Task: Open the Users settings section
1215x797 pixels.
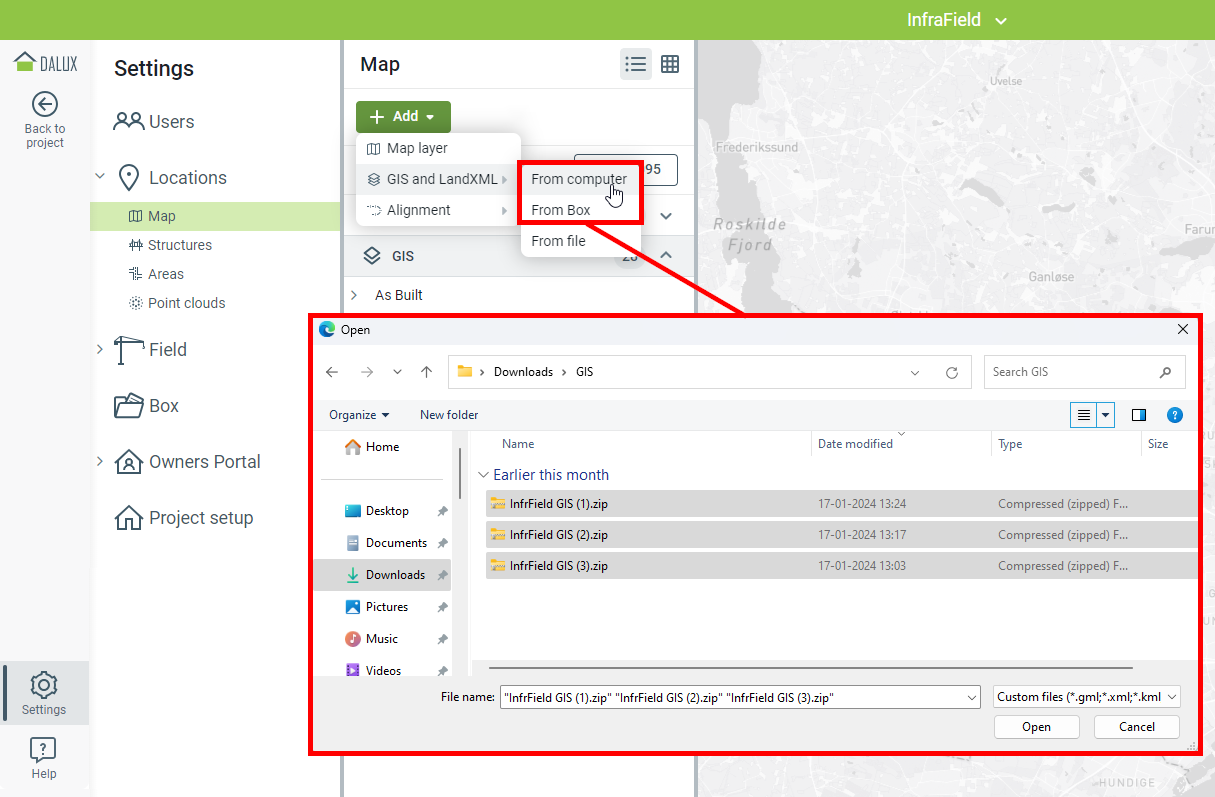Action: tap(171, 122)
